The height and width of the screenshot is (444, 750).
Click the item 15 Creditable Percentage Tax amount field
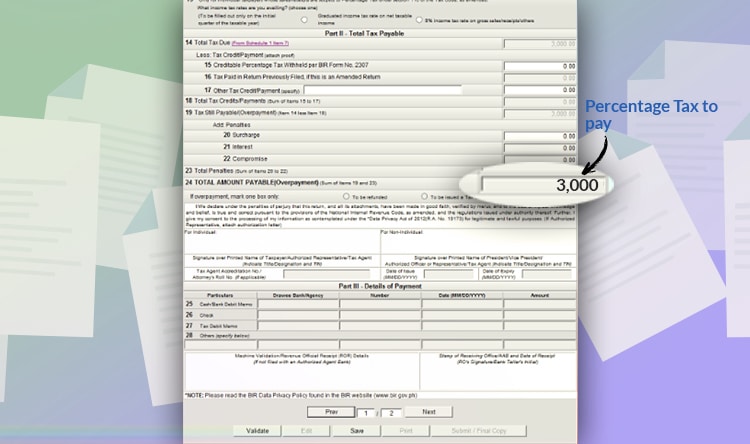coord(540,66)
